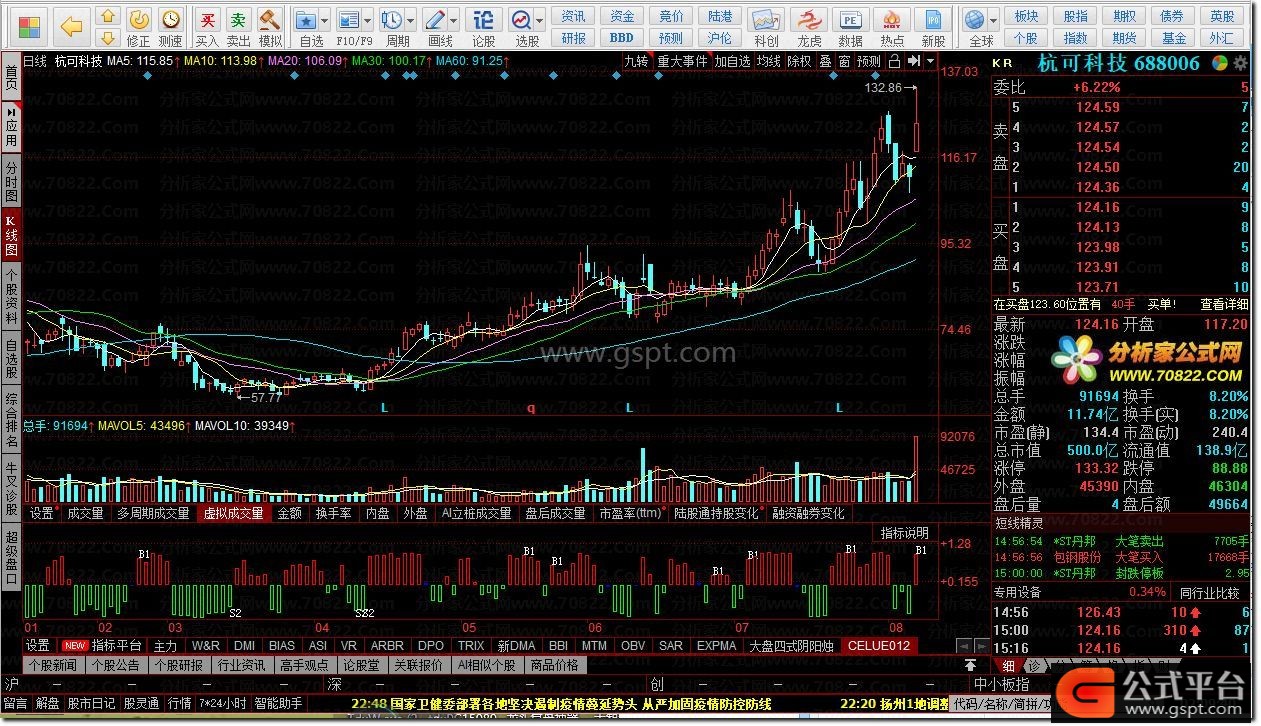1261x726 pixels.
Task: Expand the 选股 dropdown arrow
Action: tap(540, 20)
